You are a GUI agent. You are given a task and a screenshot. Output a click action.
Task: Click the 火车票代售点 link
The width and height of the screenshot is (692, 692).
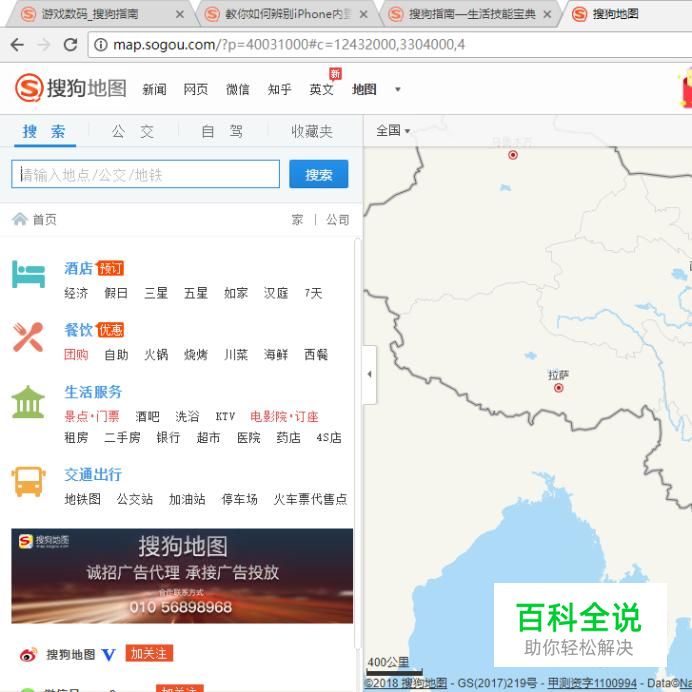click(310, 499)
